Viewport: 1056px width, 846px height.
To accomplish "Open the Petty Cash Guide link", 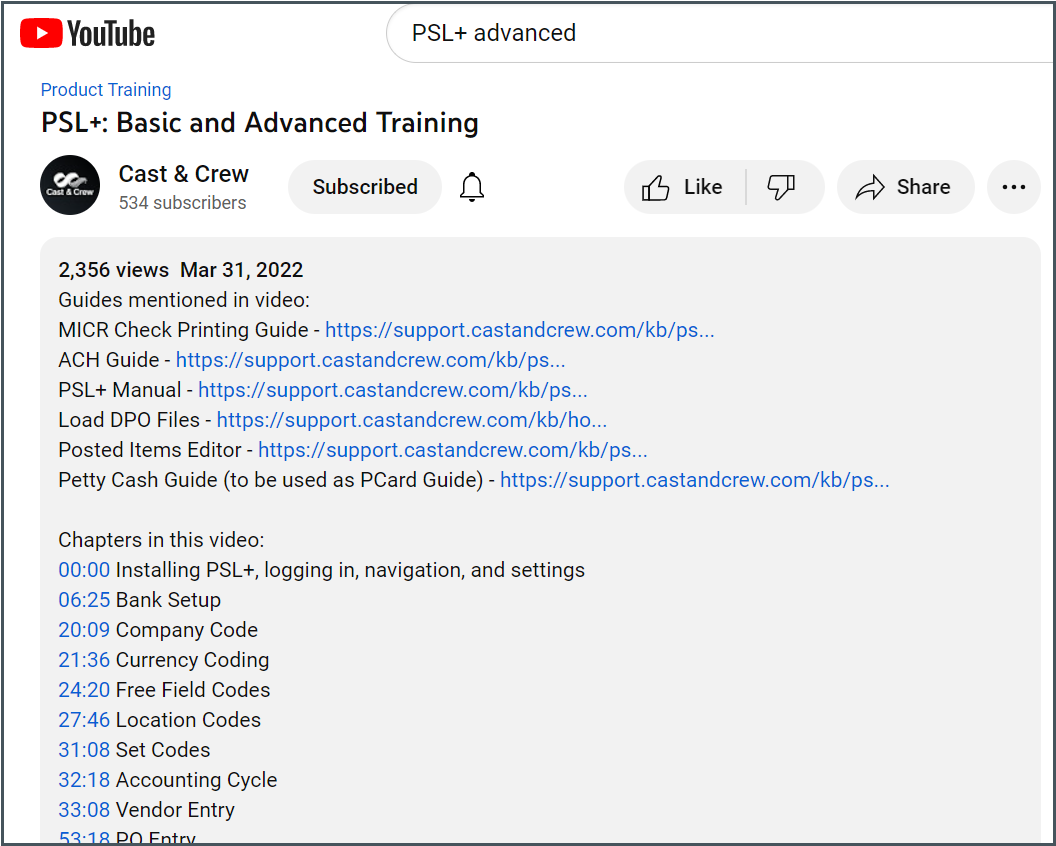I will 694,480.
